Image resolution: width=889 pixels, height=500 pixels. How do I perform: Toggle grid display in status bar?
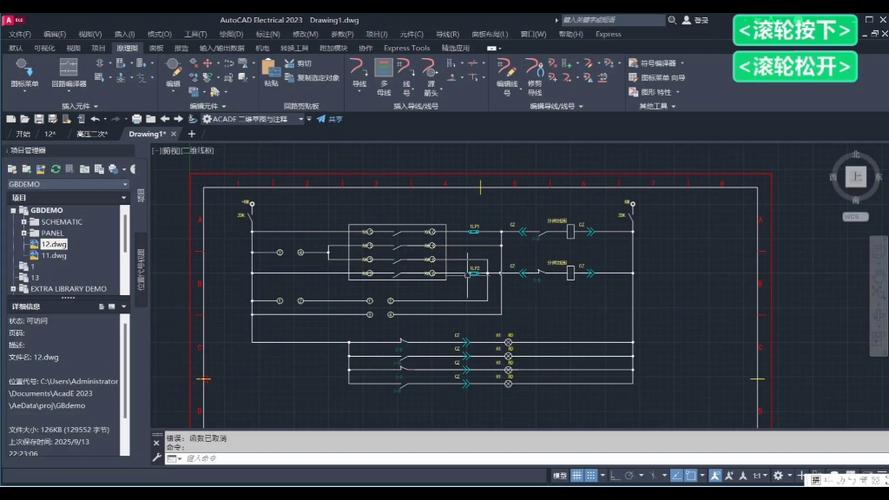coord(577,476)
